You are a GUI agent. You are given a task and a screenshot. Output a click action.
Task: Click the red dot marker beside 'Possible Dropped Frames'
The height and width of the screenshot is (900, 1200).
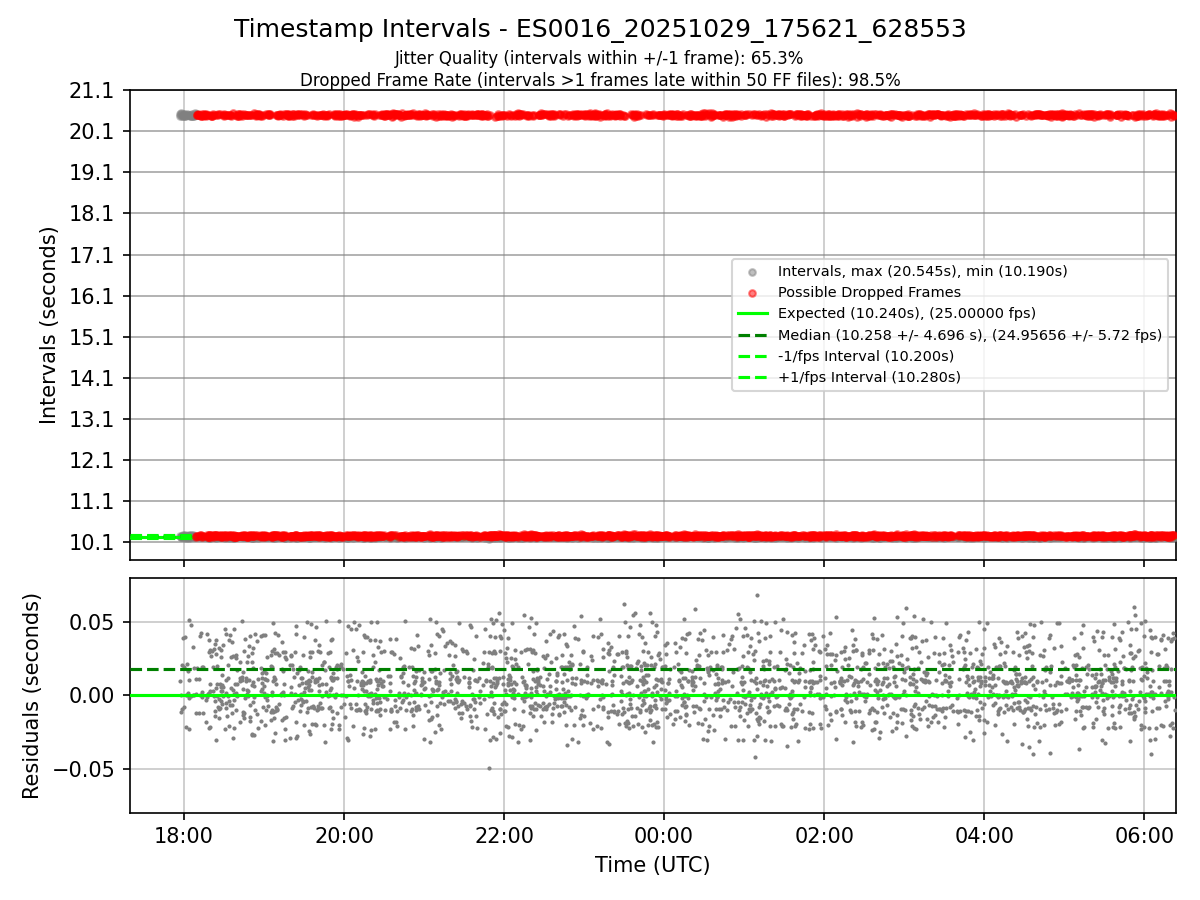pos(753,293)
